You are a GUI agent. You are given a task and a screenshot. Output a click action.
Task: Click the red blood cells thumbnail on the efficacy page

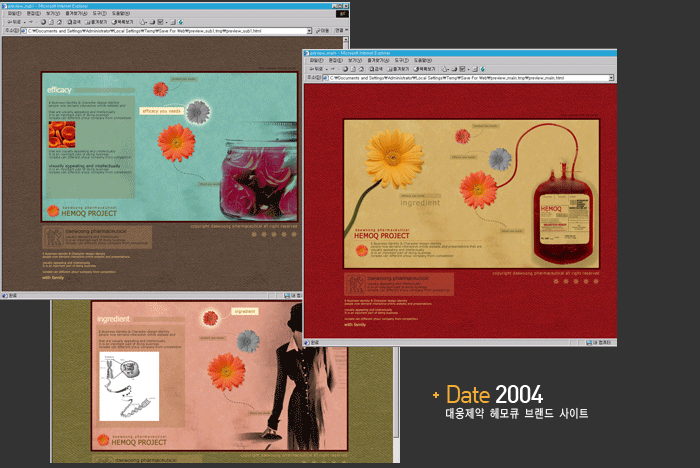[x=62, y=135]
